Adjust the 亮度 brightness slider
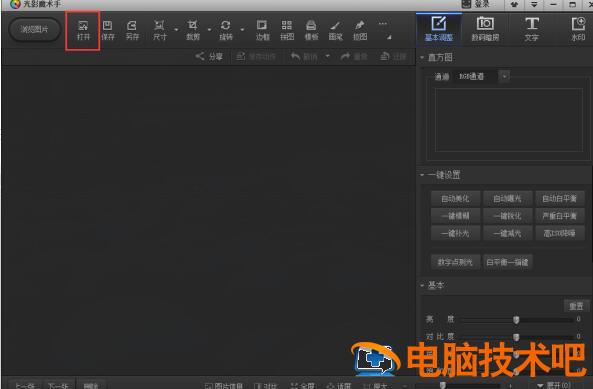The image size is (593, 389). (516, 320)
